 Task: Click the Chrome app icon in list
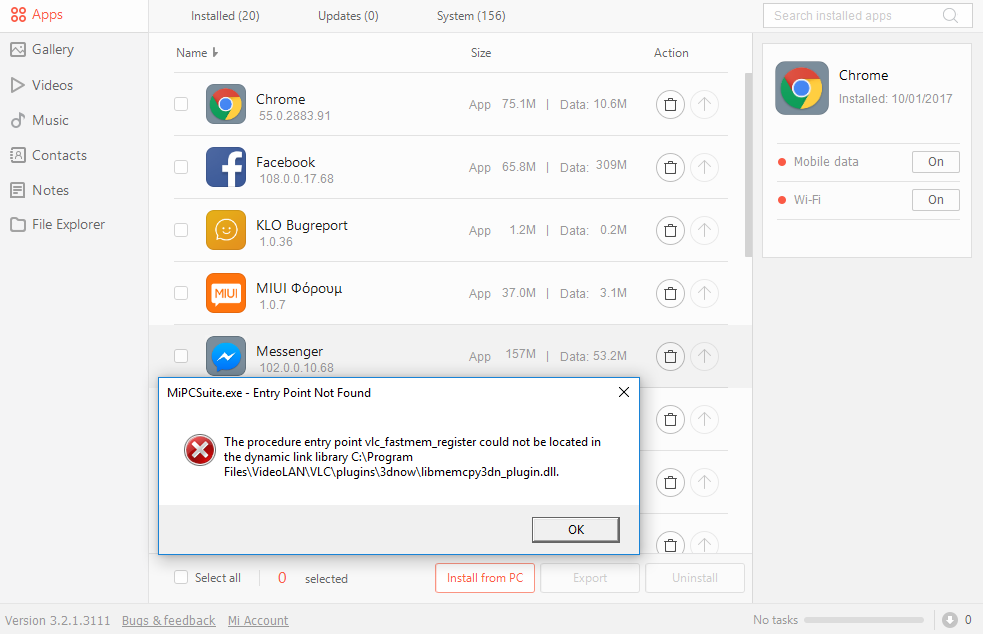[x=226, y=104]
